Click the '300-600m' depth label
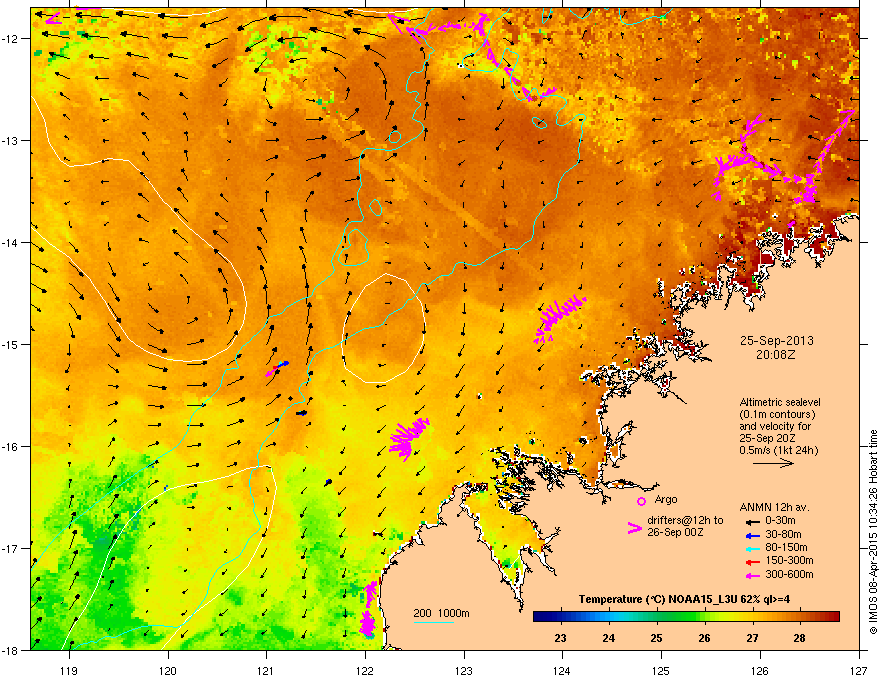The image size is (880, 680). point(789,574)
